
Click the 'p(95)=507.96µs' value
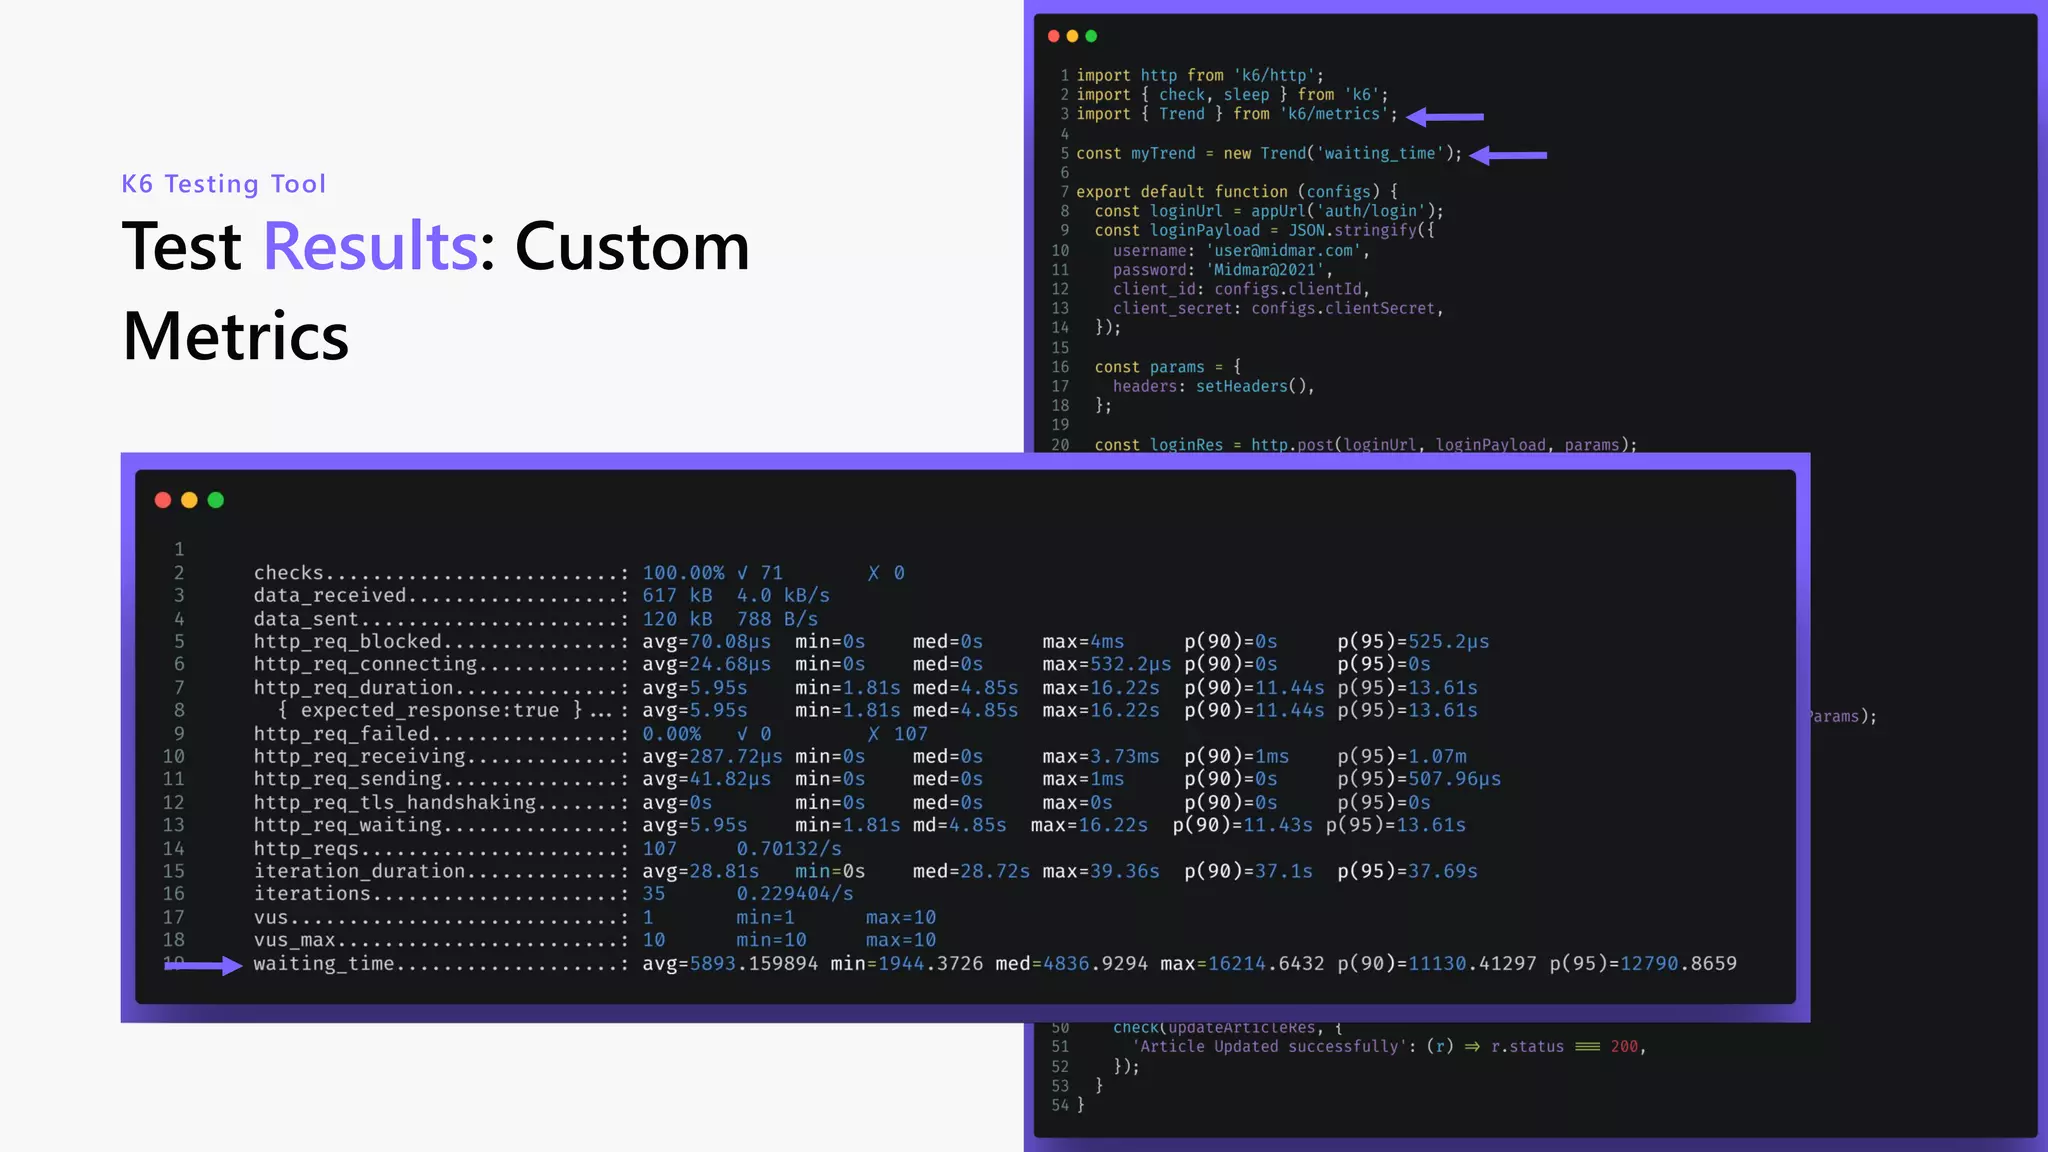[x=1419, y=779]
